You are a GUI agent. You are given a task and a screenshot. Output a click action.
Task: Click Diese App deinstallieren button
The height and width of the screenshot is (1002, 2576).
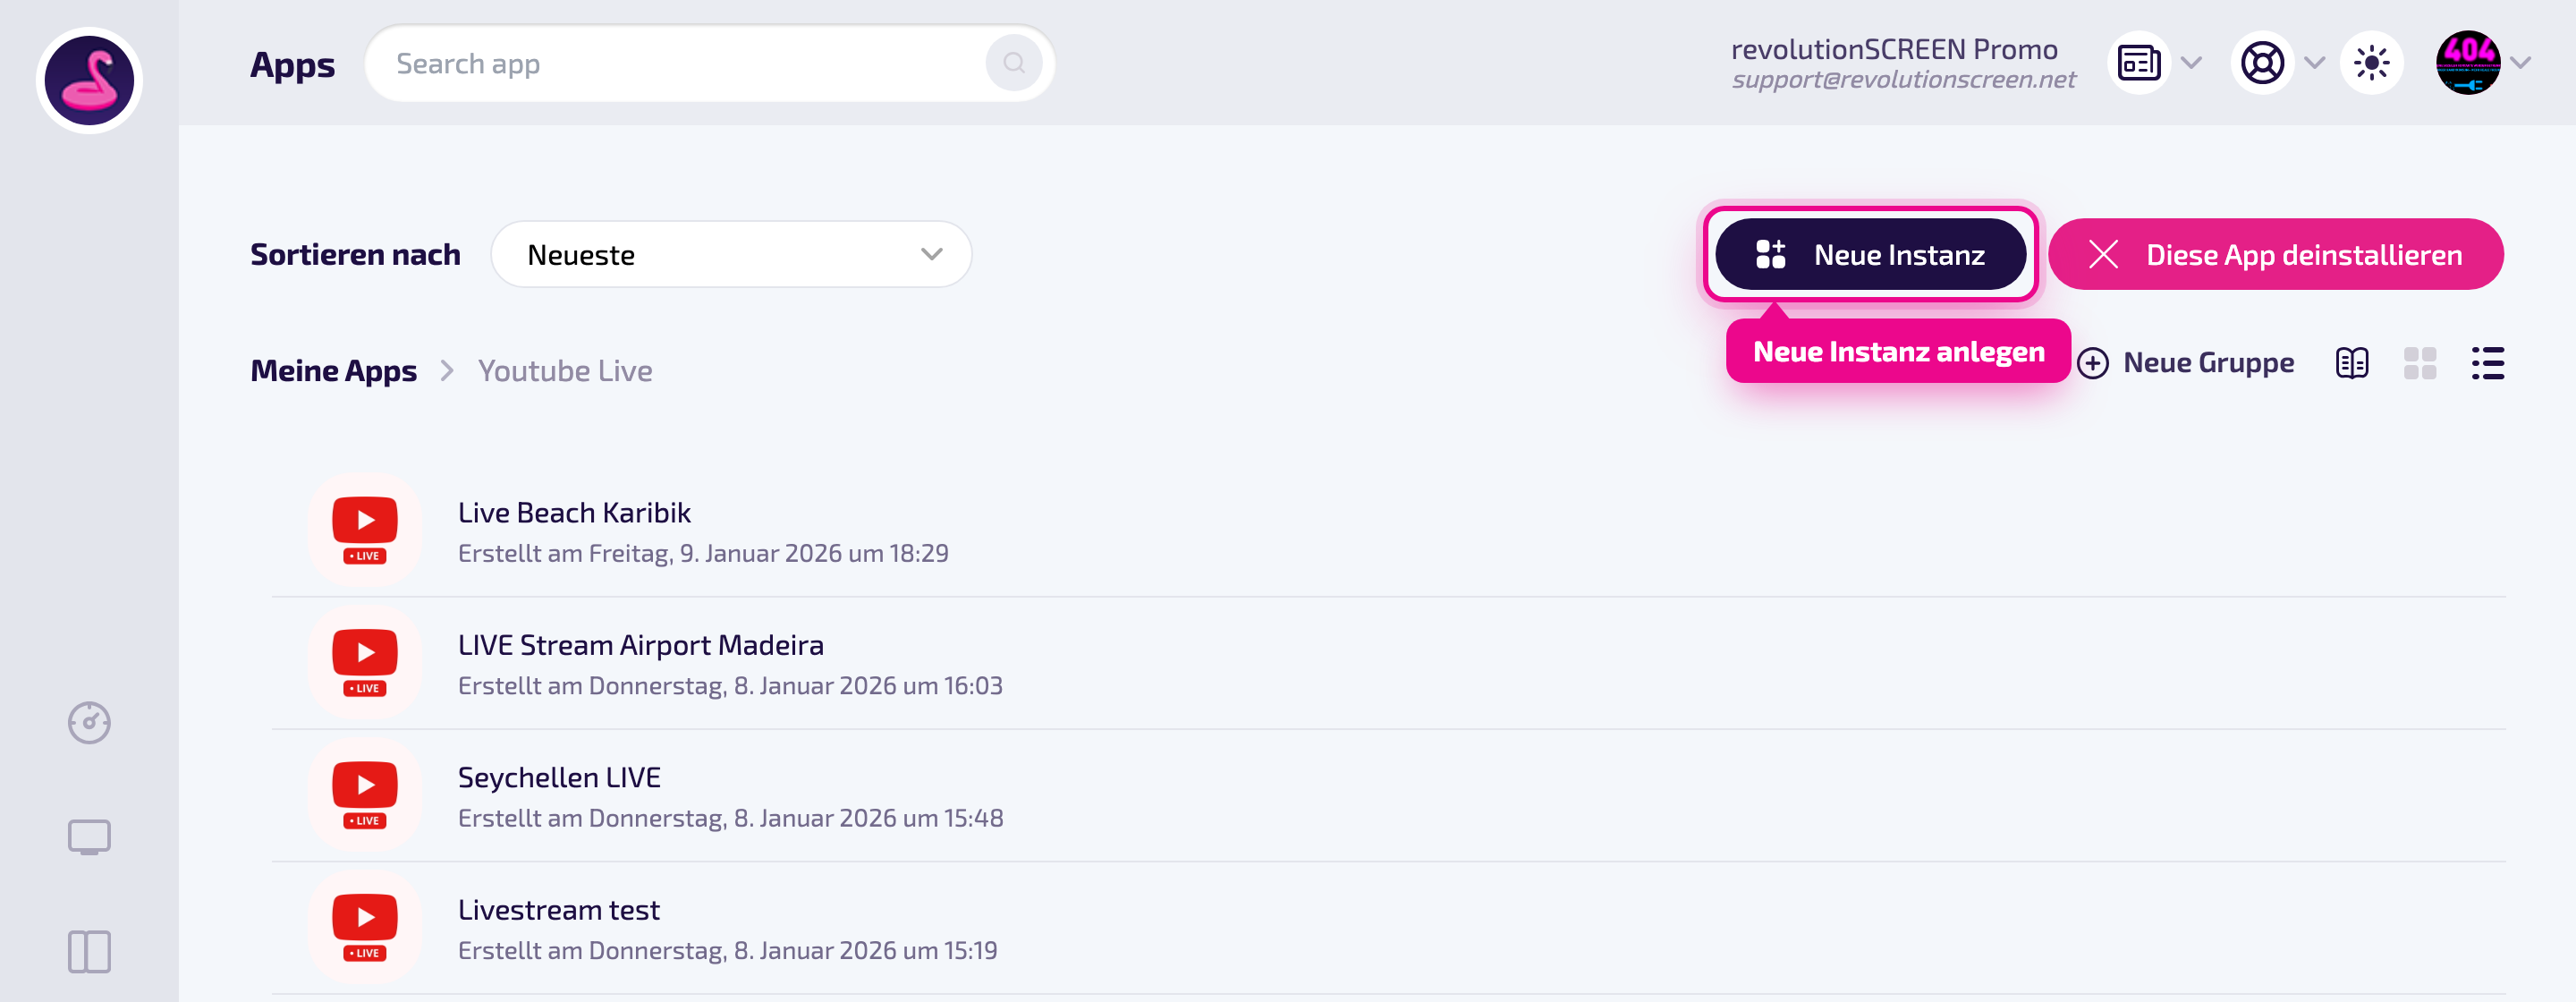[x=2275, y=254]
